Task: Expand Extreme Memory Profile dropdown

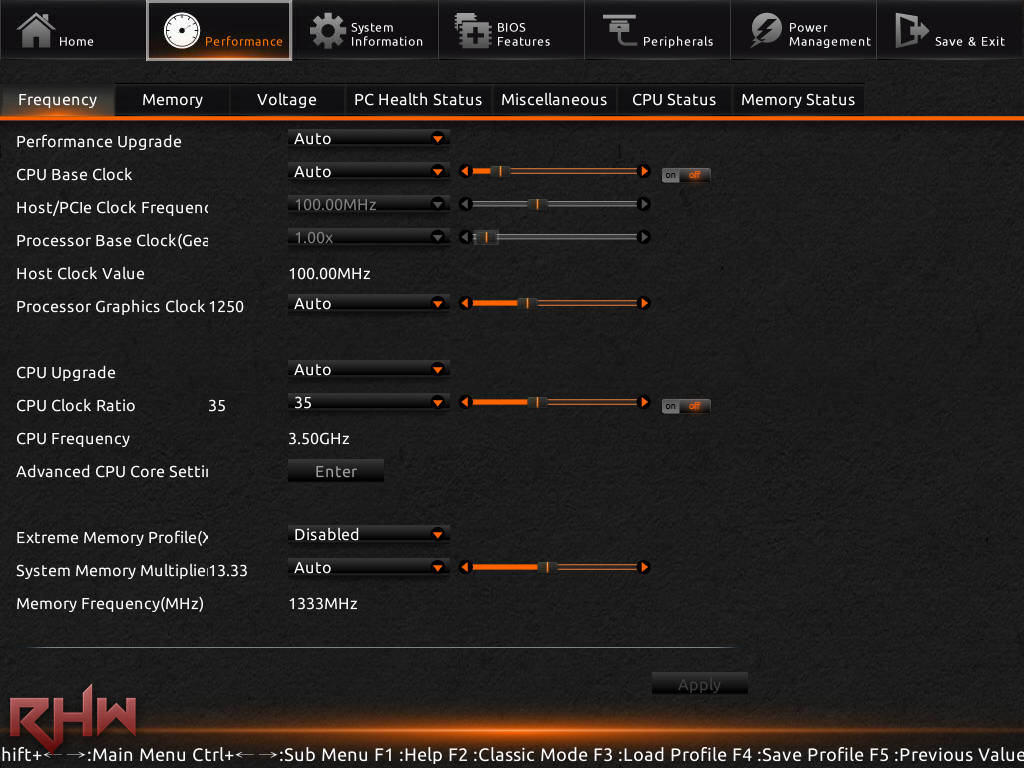Action: [368, 535]
